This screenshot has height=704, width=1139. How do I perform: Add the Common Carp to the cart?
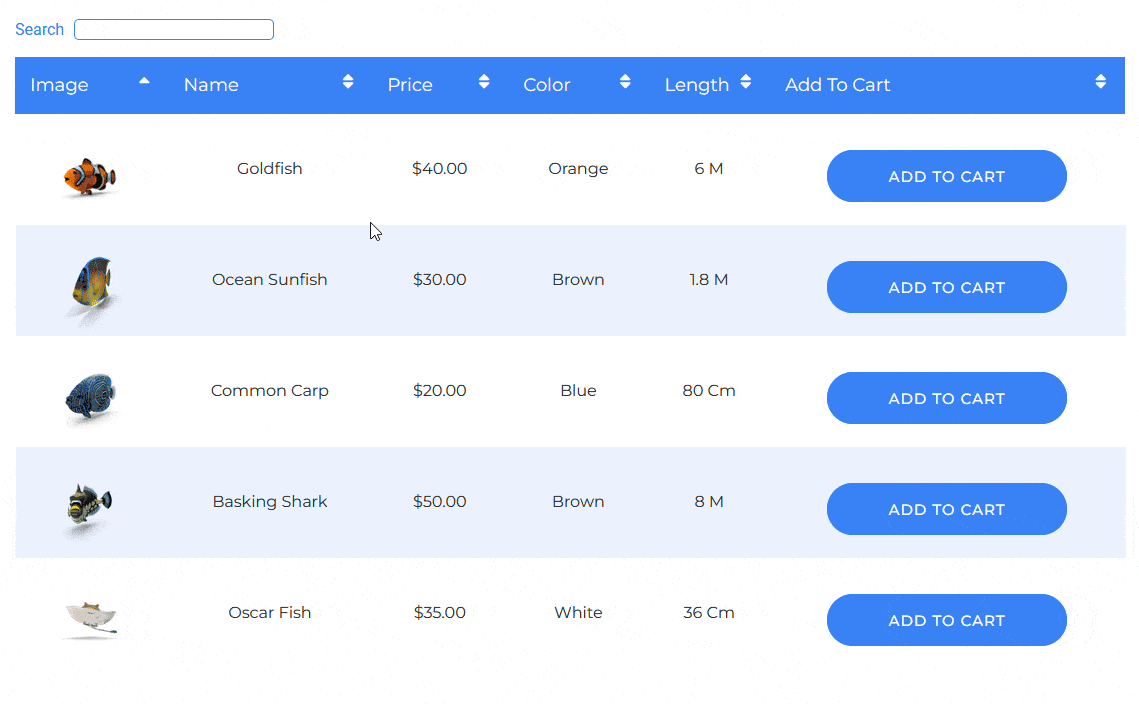tap(946, 398)
